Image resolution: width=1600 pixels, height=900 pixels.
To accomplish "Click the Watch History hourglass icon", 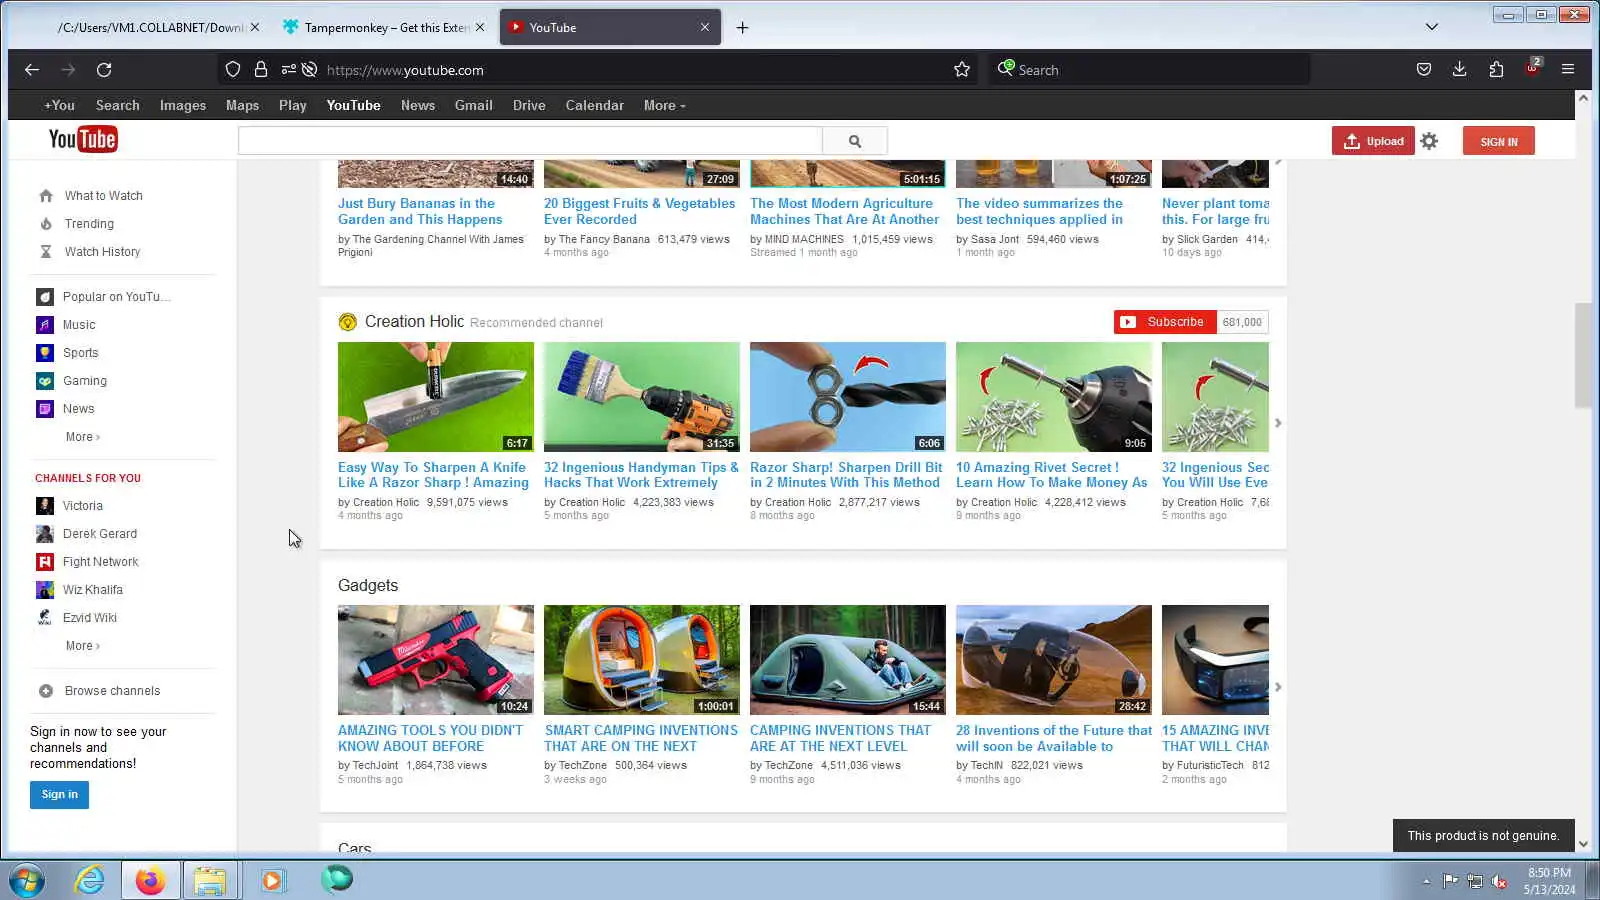I will (x=45, y=252).
